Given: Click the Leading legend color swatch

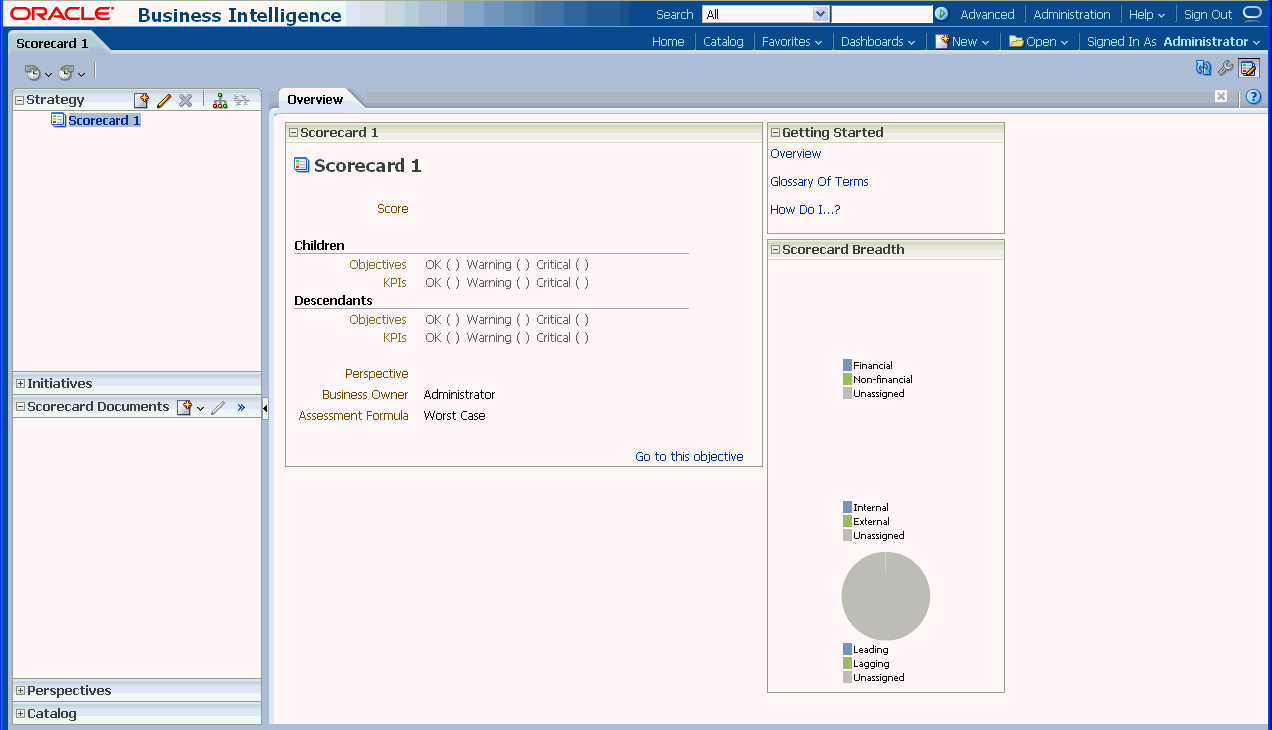Looking at the screenshot, I should [847, 650].
